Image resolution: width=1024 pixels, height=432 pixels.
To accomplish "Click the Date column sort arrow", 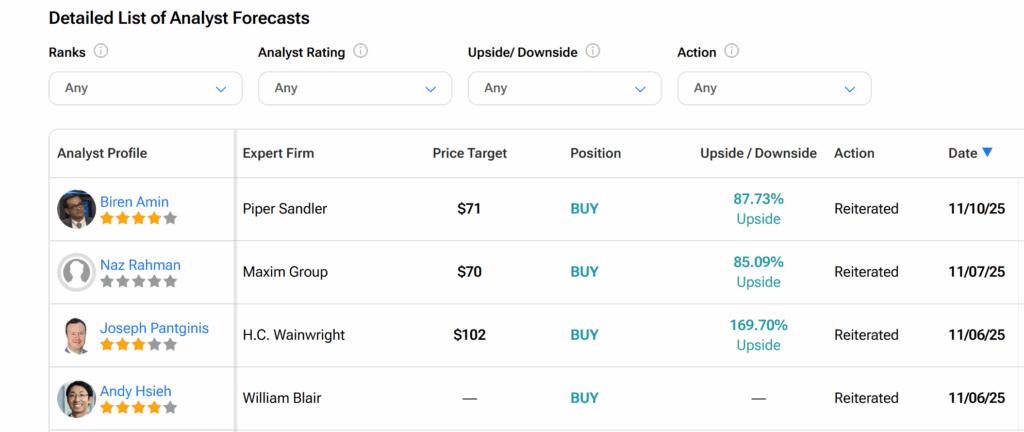I will (987, 152).
